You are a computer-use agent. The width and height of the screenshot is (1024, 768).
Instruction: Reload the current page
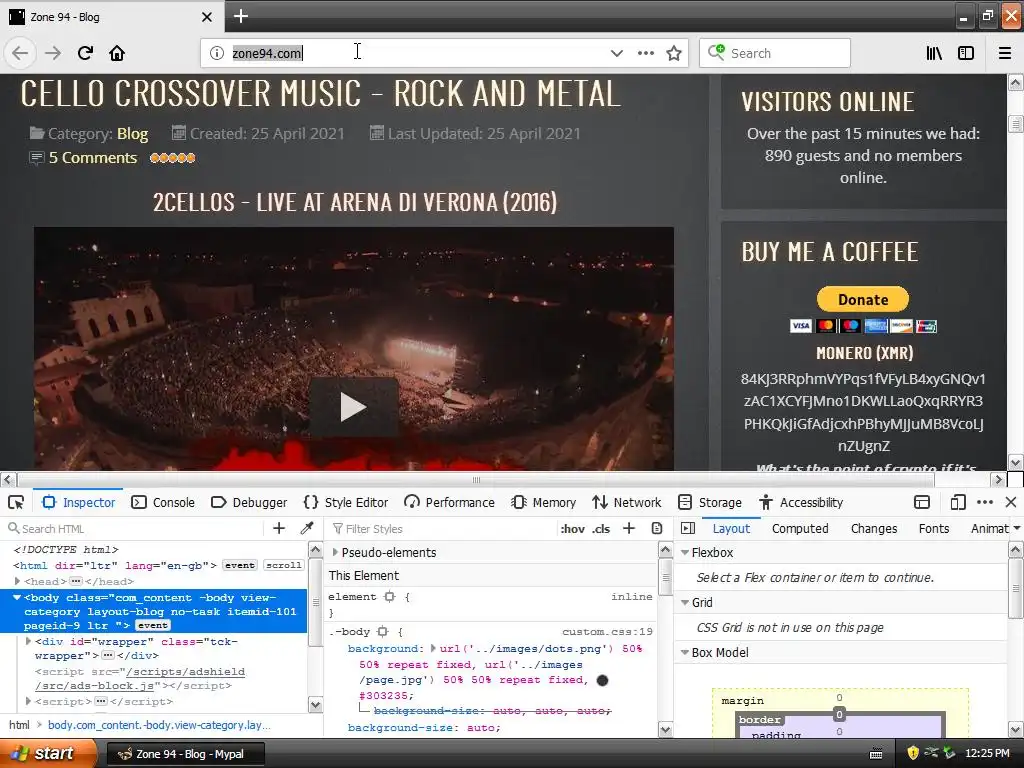point(85,53)
